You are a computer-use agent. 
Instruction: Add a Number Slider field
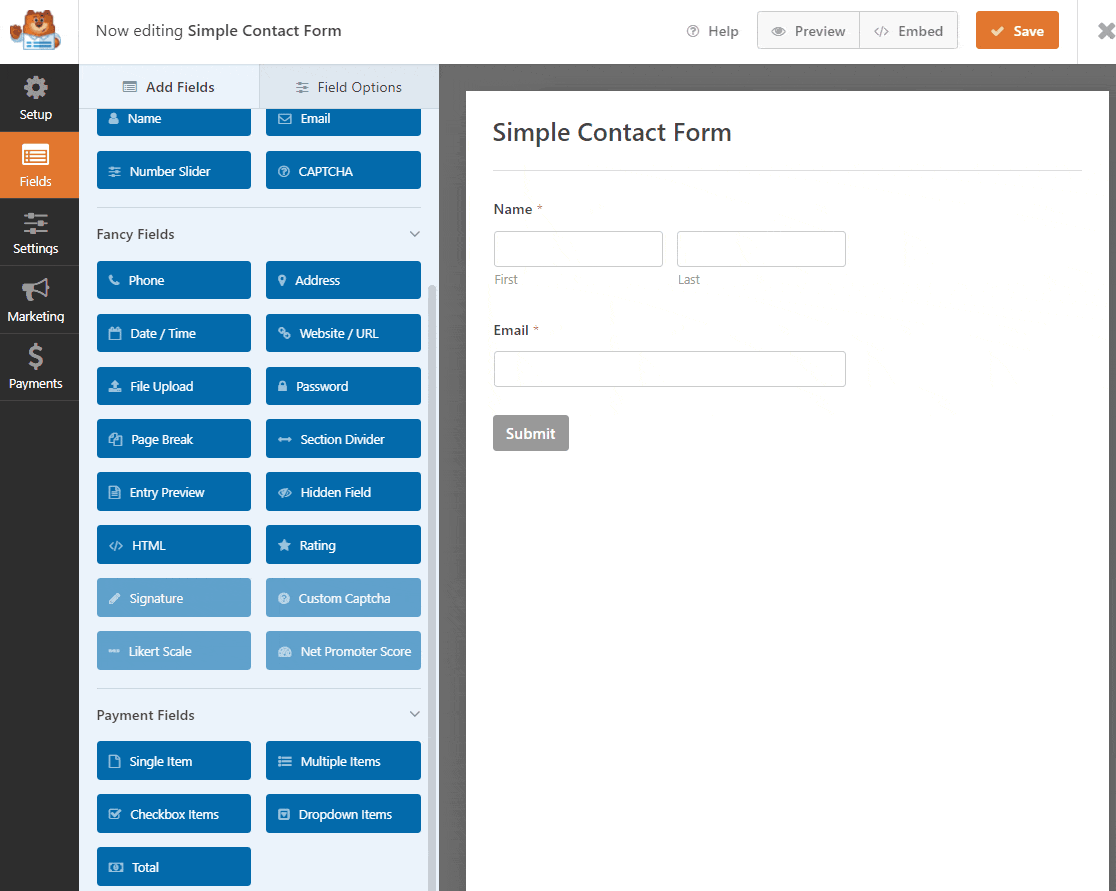click(x=174, y=171)
